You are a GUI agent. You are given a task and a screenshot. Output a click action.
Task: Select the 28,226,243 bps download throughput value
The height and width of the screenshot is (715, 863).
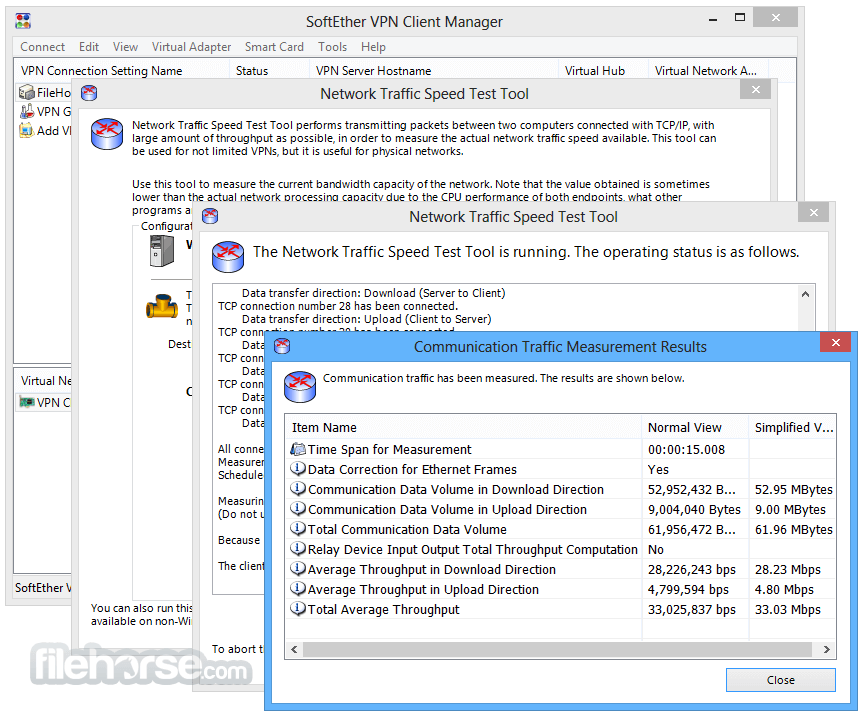pos(692,569)
